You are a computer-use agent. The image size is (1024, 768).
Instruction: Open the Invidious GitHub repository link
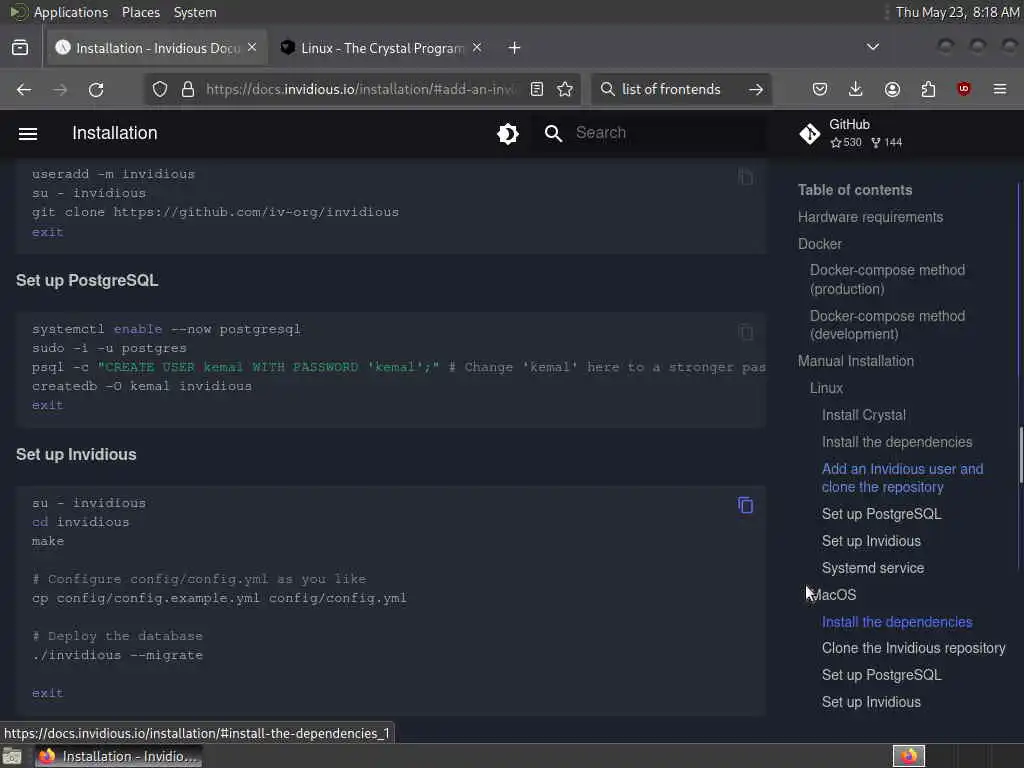851,133
